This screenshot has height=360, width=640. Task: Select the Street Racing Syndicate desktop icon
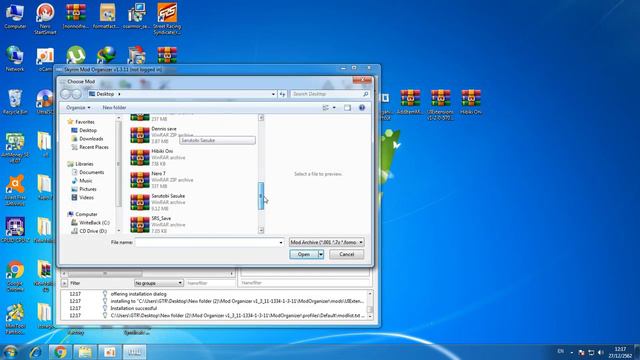pos(167,18)
